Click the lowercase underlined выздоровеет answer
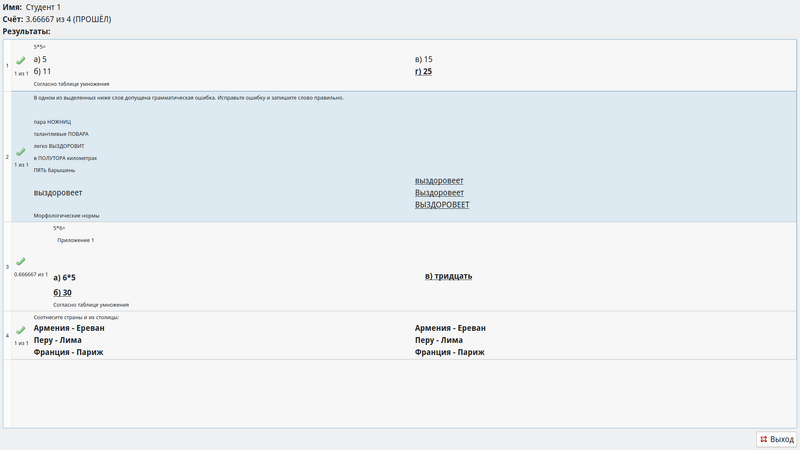This screenshot has height=450, width=800. [439, 181]
